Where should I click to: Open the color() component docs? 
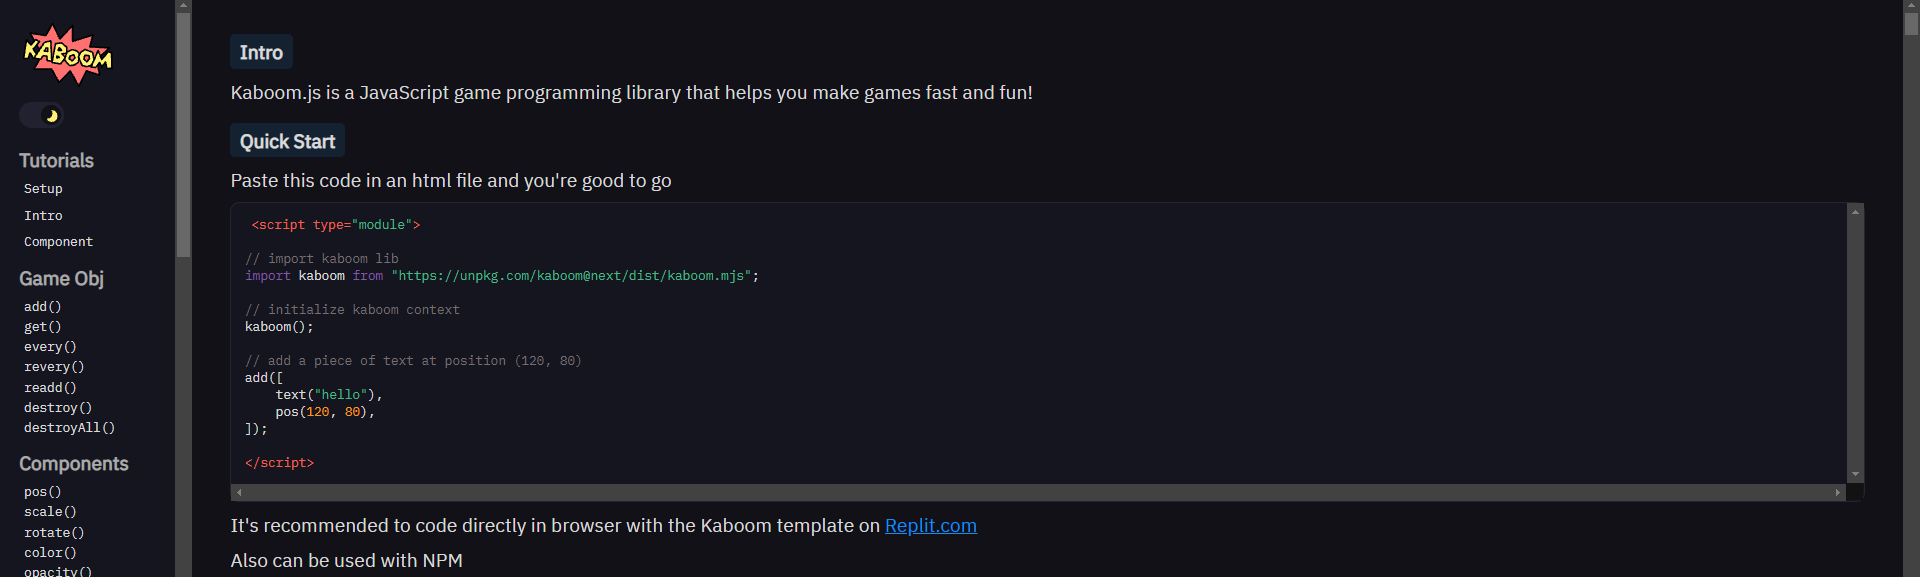click(x=49, y=552)
